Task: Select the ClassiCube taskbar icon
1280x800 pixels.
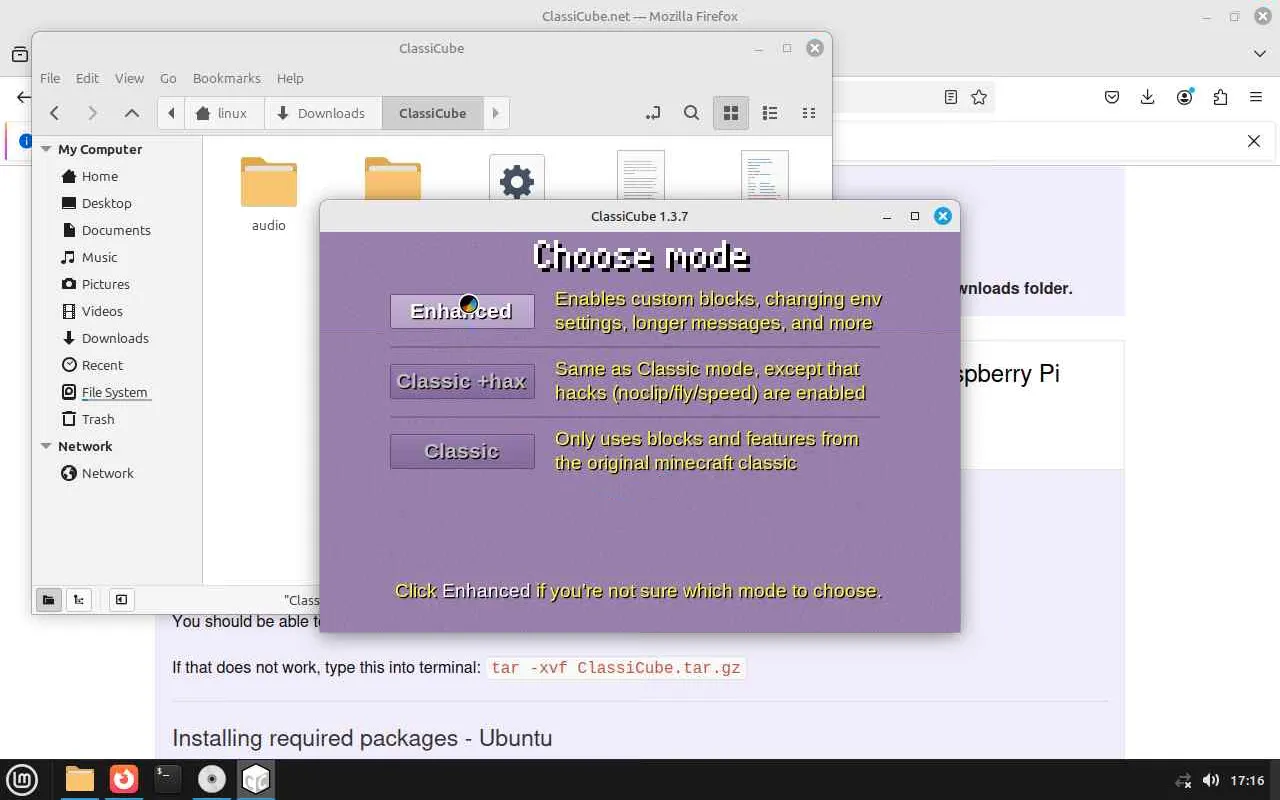Action: pos(256,779)
